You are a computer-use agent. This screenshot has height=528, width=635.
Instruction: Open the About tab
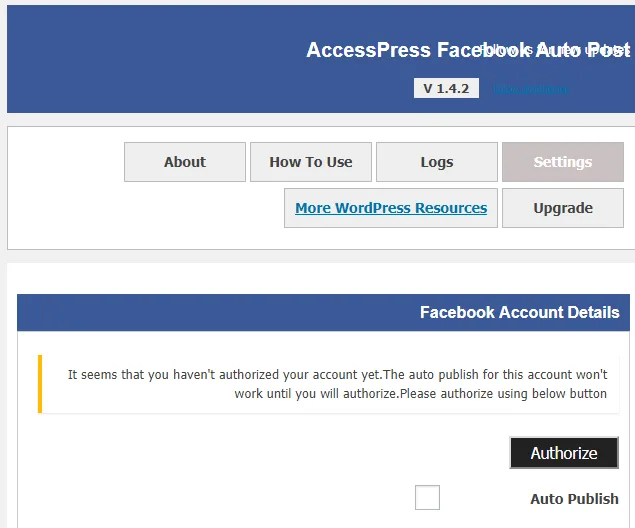(185, 162)
